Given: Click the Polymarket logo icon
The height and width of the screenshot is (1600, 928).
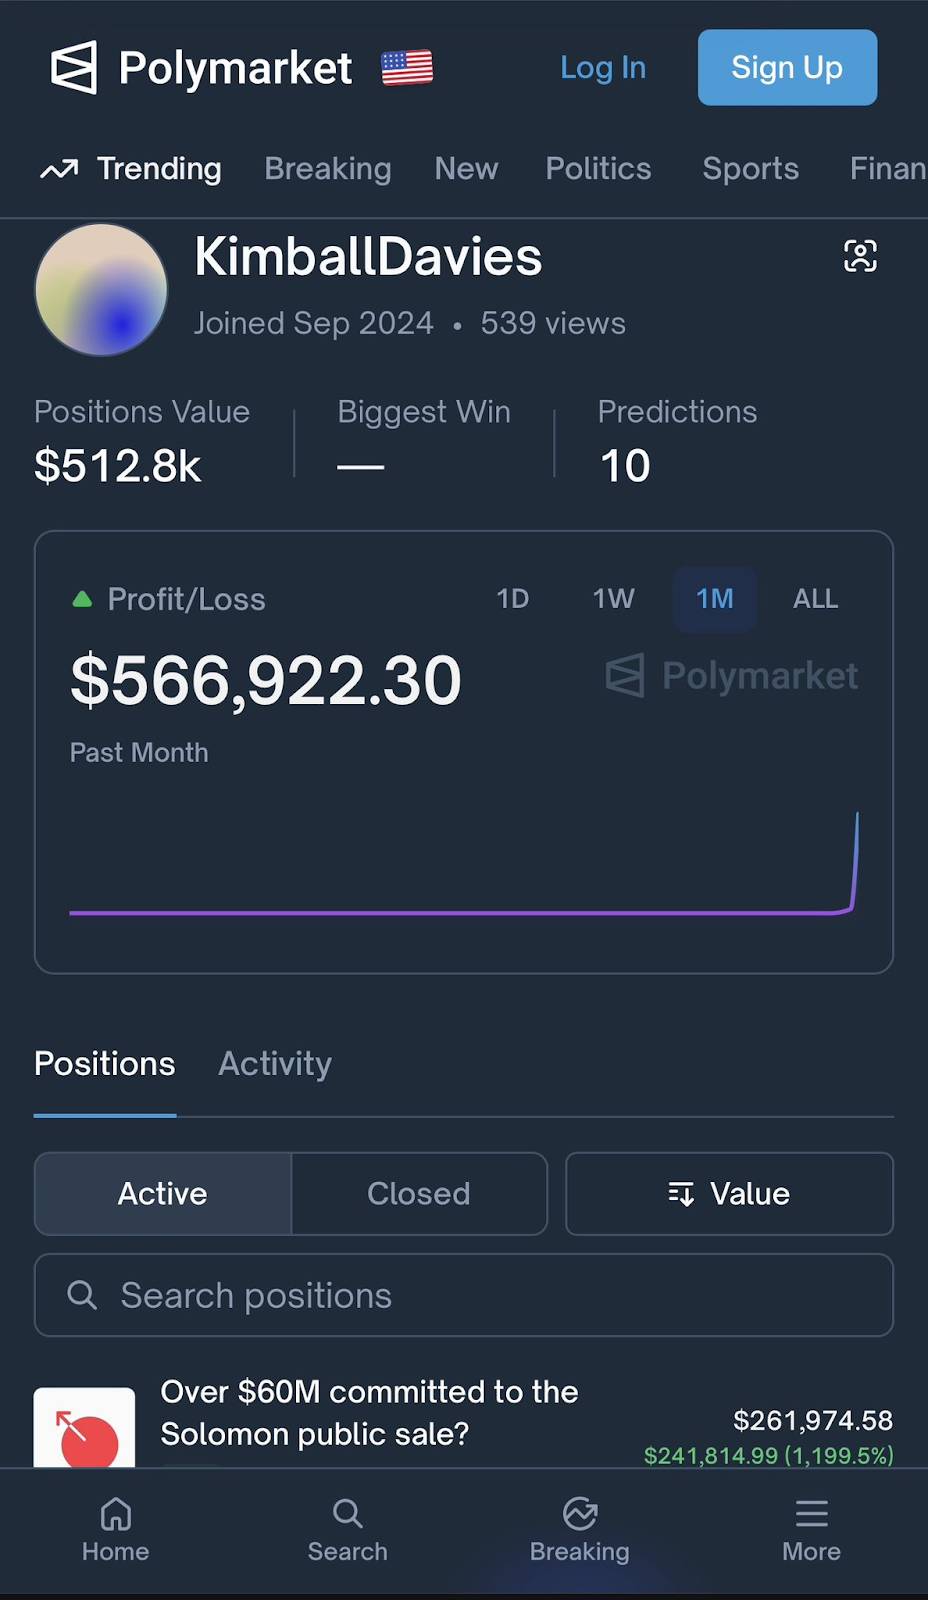Looking at the screenshot, I should [x=74, y=68].
